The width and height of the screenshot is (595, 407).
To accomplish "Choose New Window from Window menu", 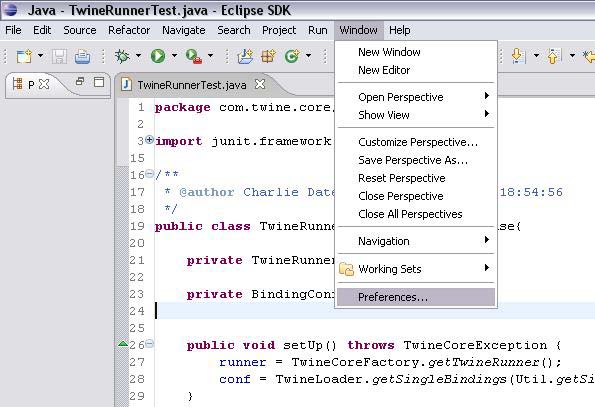I will pos(416,52).
